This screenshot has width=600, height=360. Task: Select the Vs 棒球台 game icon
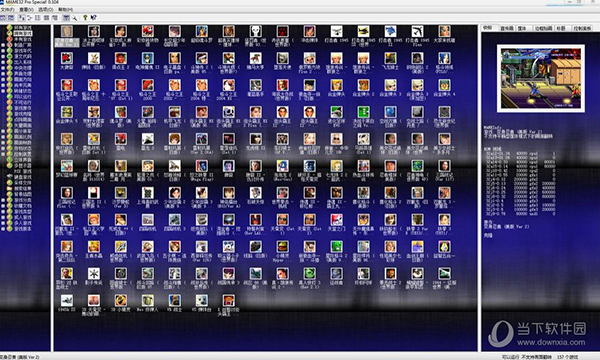(x=202, y=300)
